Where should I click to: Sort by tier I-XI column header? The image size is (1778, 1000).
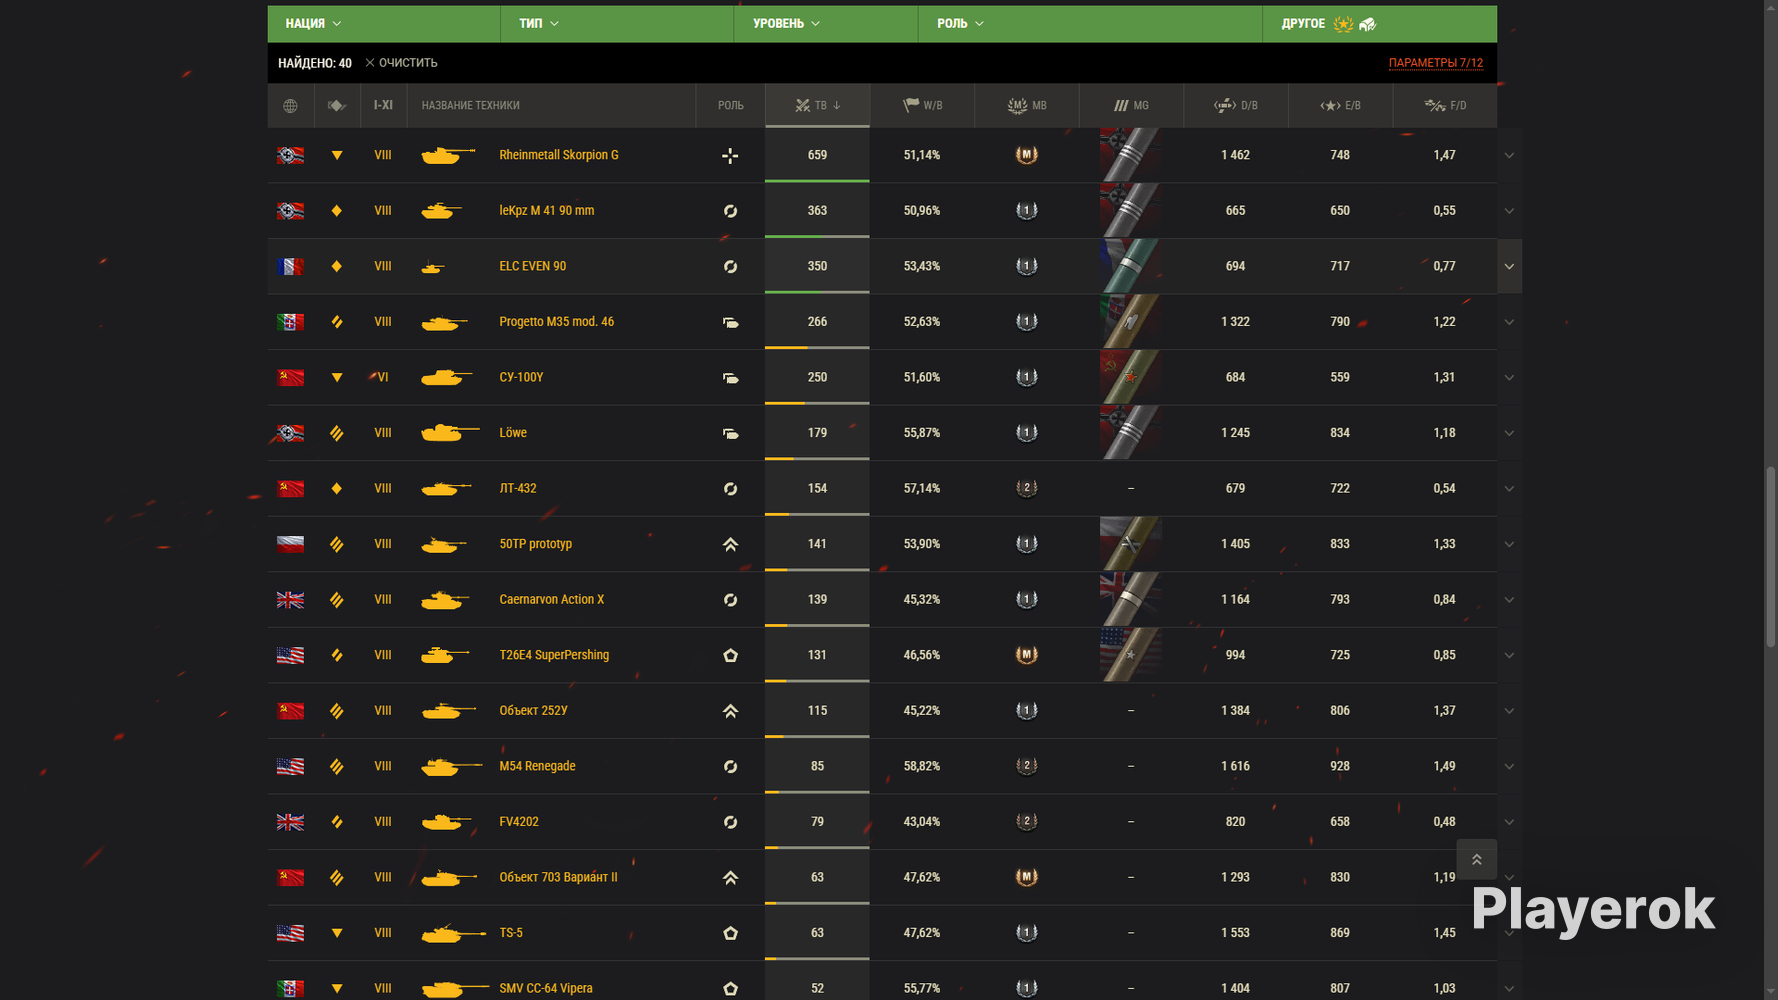point(383,106)
